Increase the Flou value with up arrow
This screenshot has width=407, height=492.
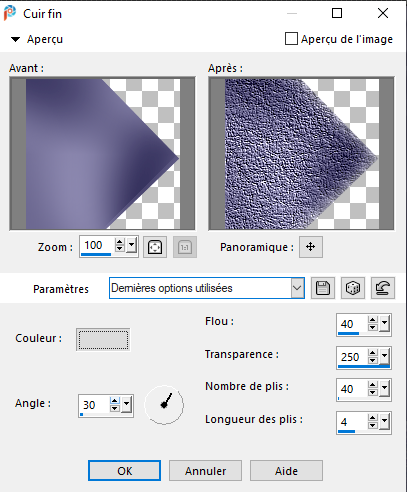(x=373, y=320)
